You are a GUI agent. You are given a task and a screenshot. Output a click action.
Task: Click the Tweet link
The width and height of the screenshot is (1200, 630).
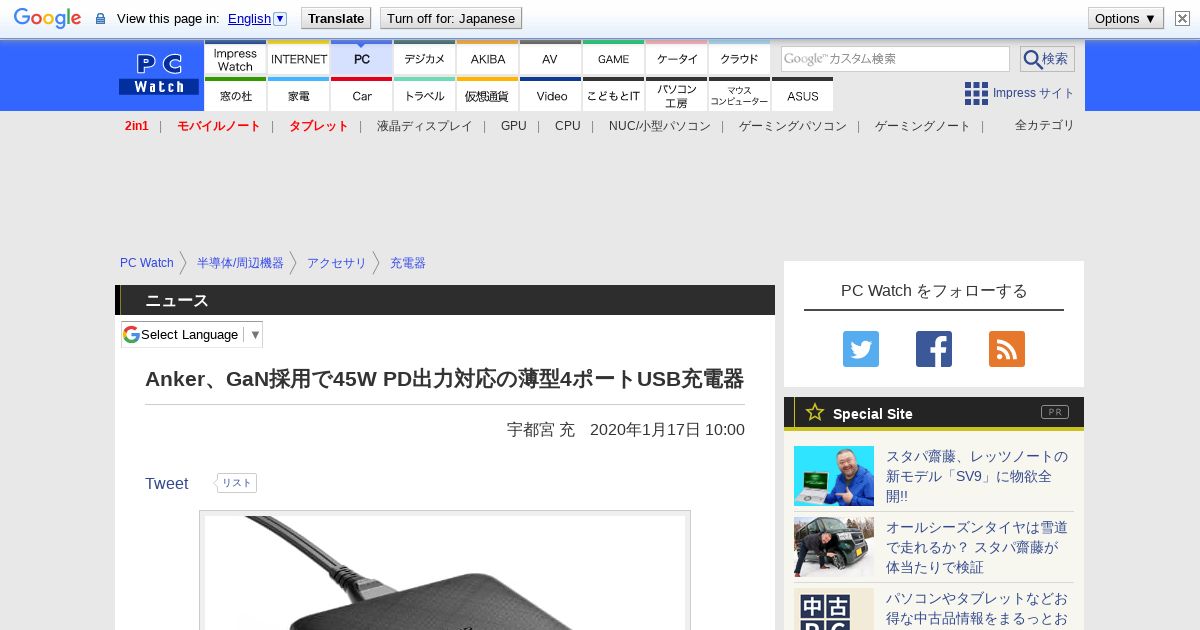click(166, 483)
